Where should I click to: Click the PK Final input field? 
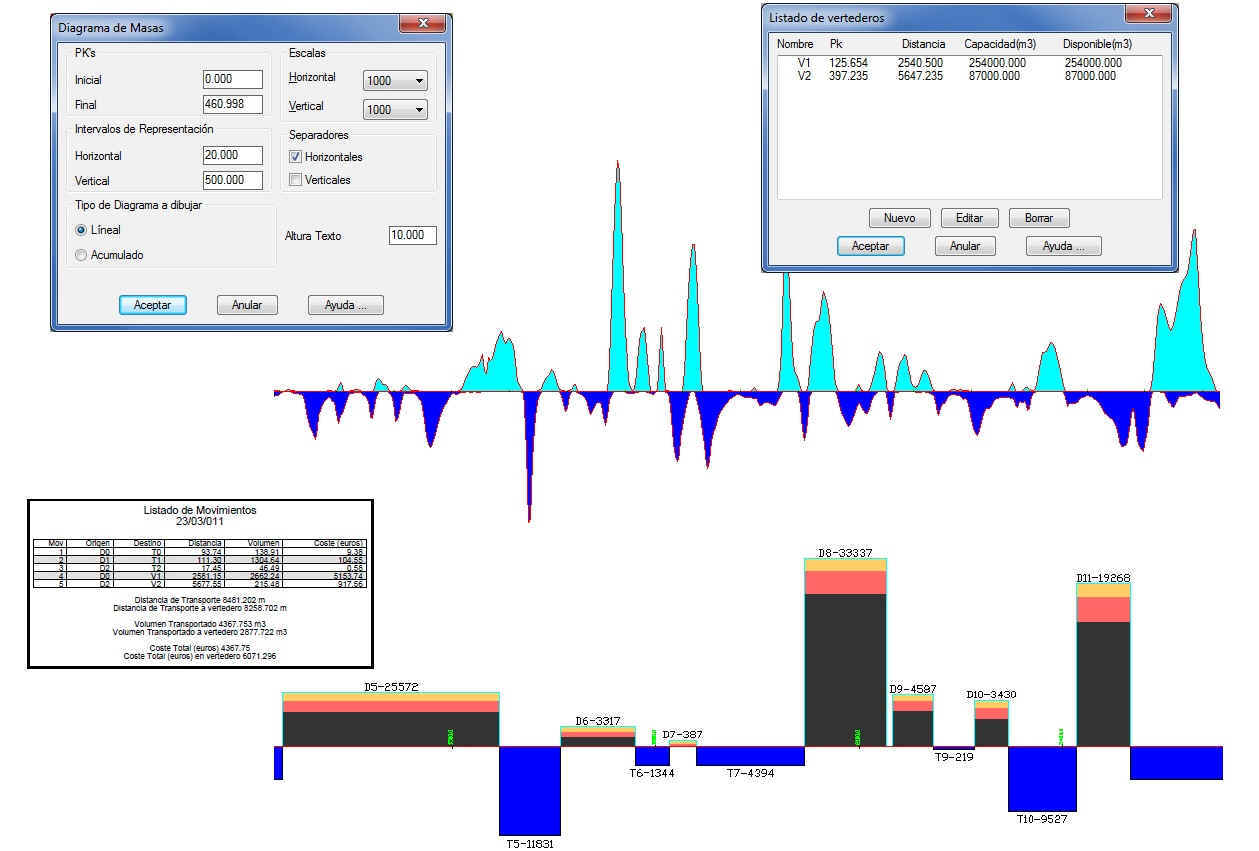[232, 104]
